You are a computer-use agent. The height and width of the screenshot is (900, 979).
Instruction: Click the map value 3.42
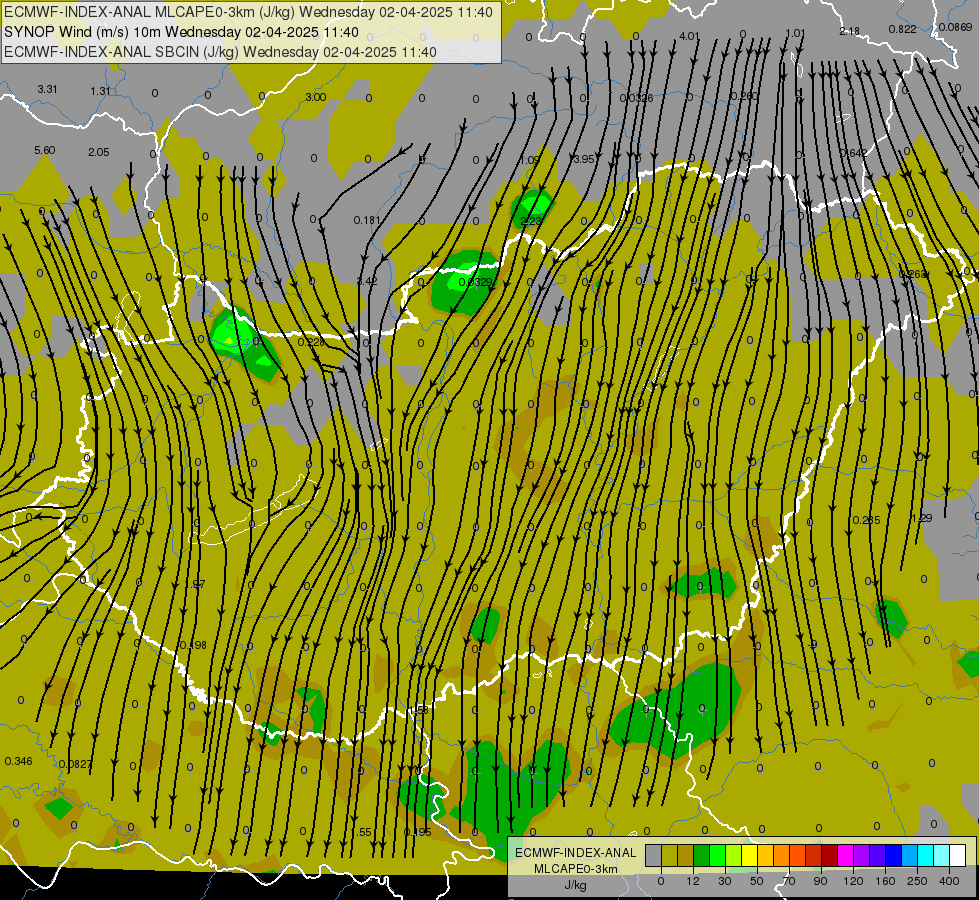[x=367, y=282]
